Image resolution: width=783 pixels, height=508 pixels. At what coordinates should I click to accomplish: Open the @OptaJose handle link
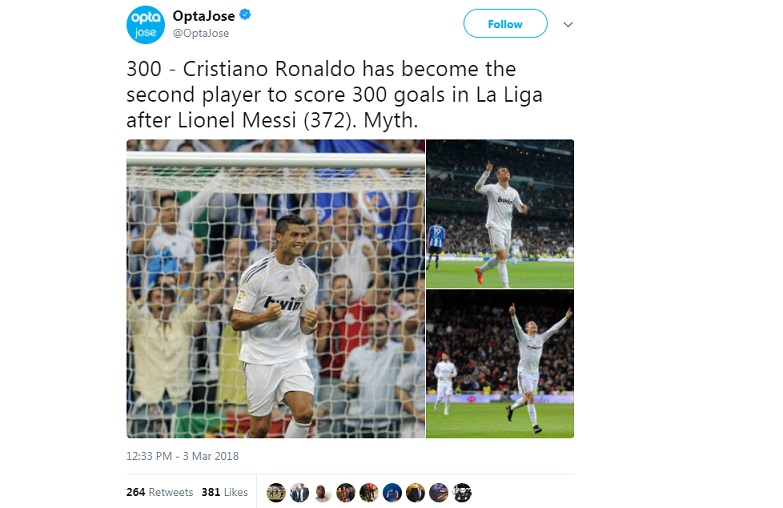(201, 33)
